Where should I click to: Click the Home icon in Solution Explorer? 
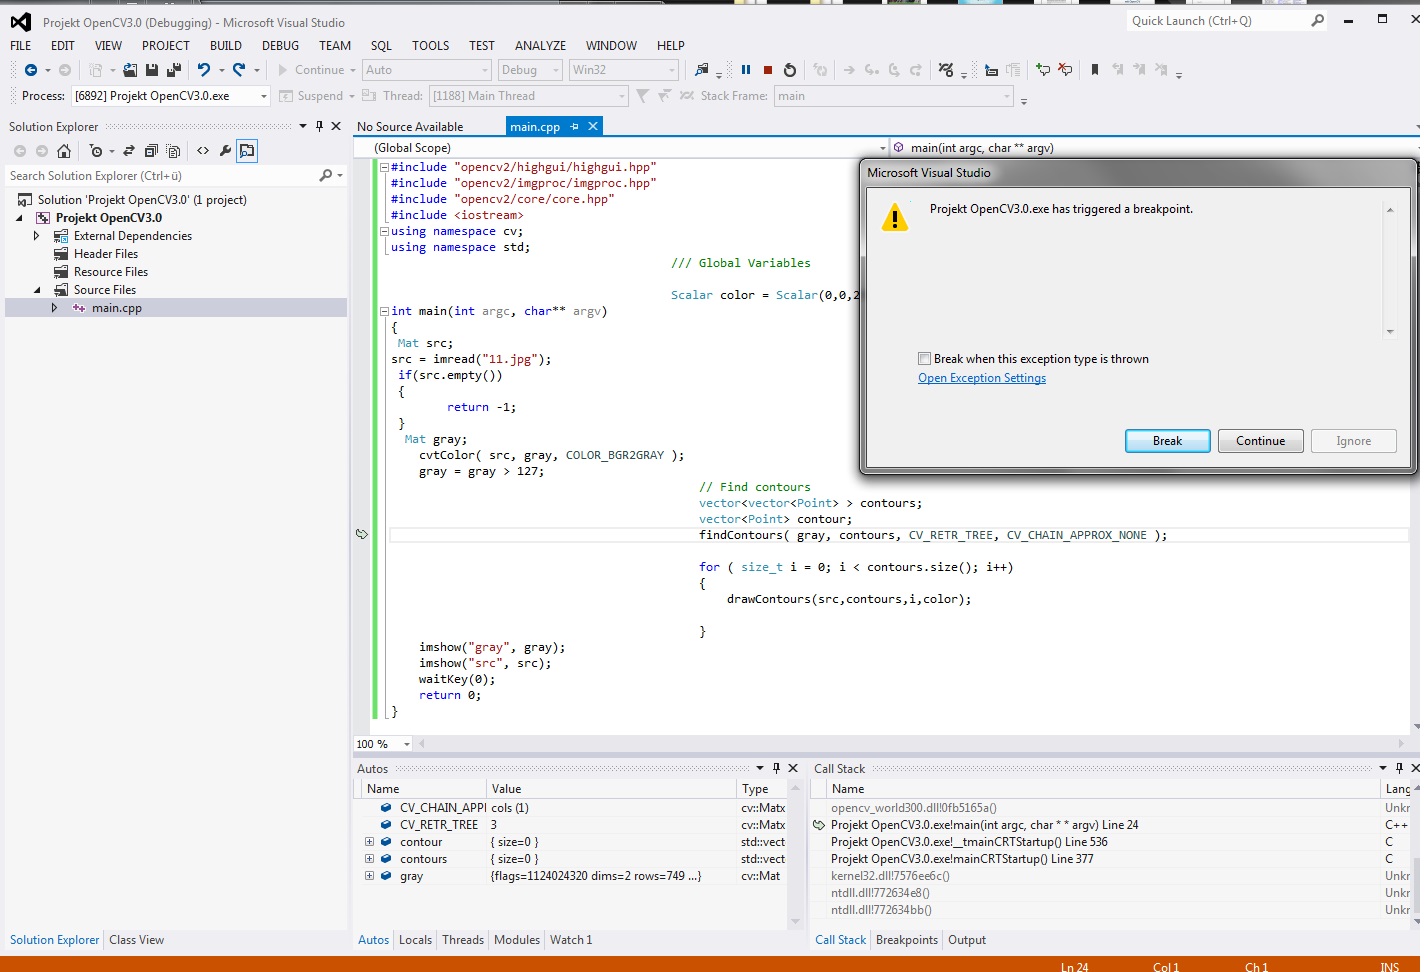(x=64, y=151)
